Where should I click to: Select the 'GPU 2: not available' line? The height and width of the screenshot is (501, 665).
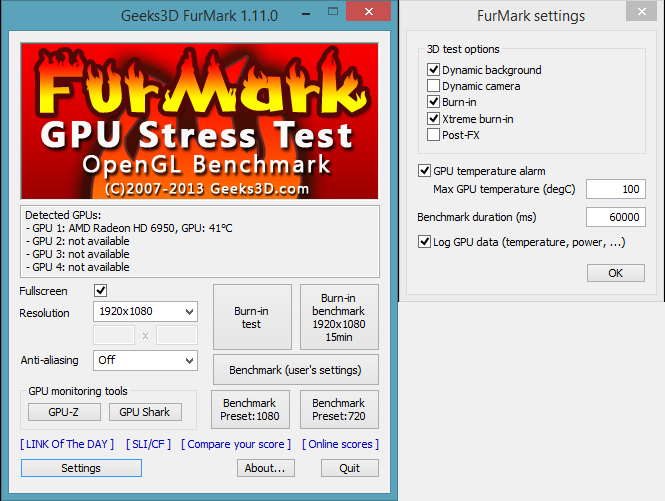pyautogui.click(x=78, y=241)
